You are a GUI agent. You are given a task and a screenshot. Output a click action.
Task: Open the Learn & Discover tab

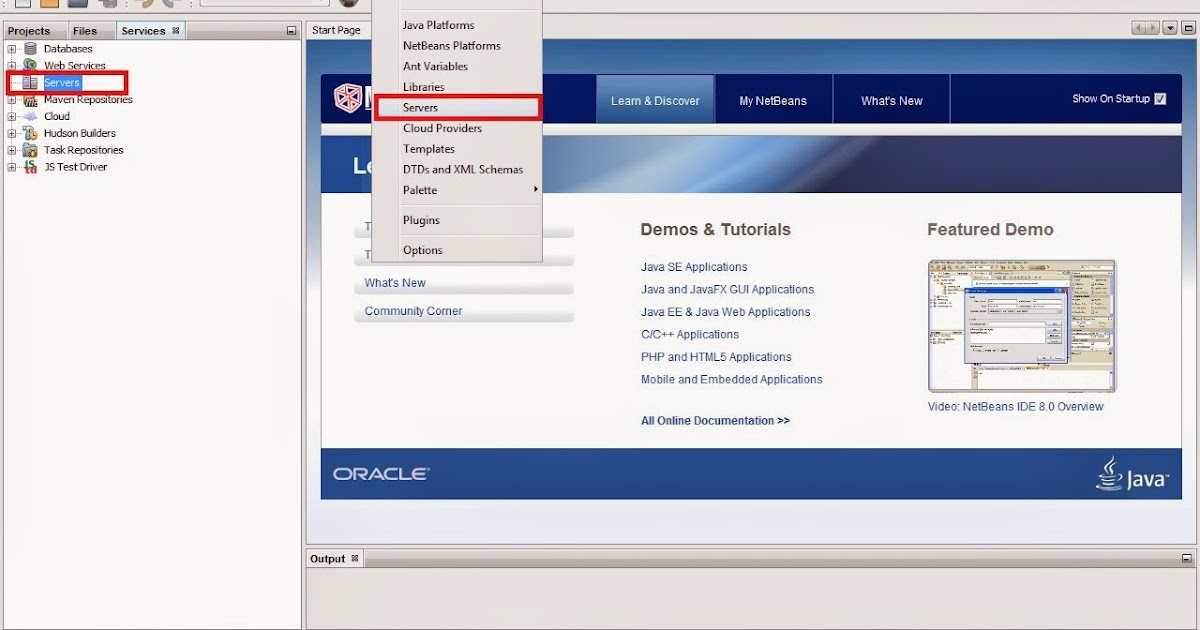[655, 100]
